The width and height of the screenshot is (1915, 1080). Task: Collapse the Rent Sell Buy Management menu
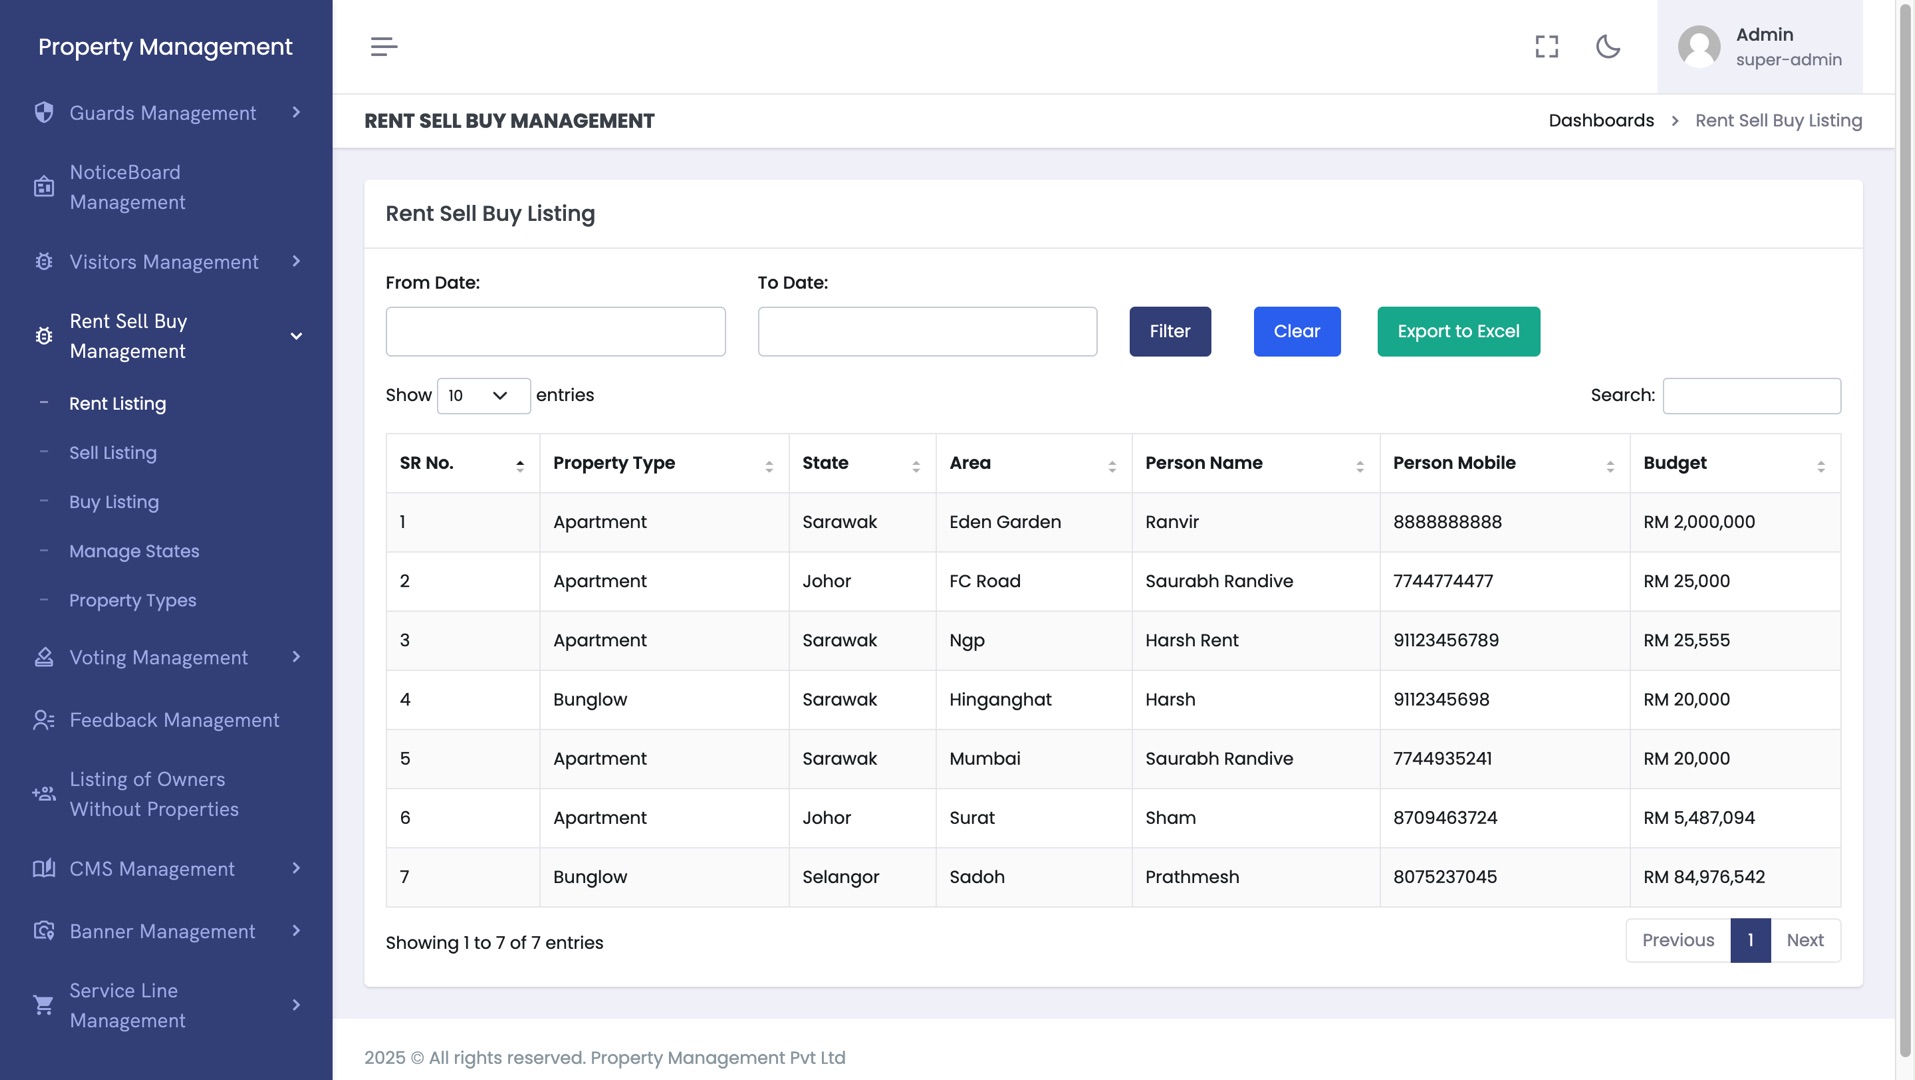[296, 336]
